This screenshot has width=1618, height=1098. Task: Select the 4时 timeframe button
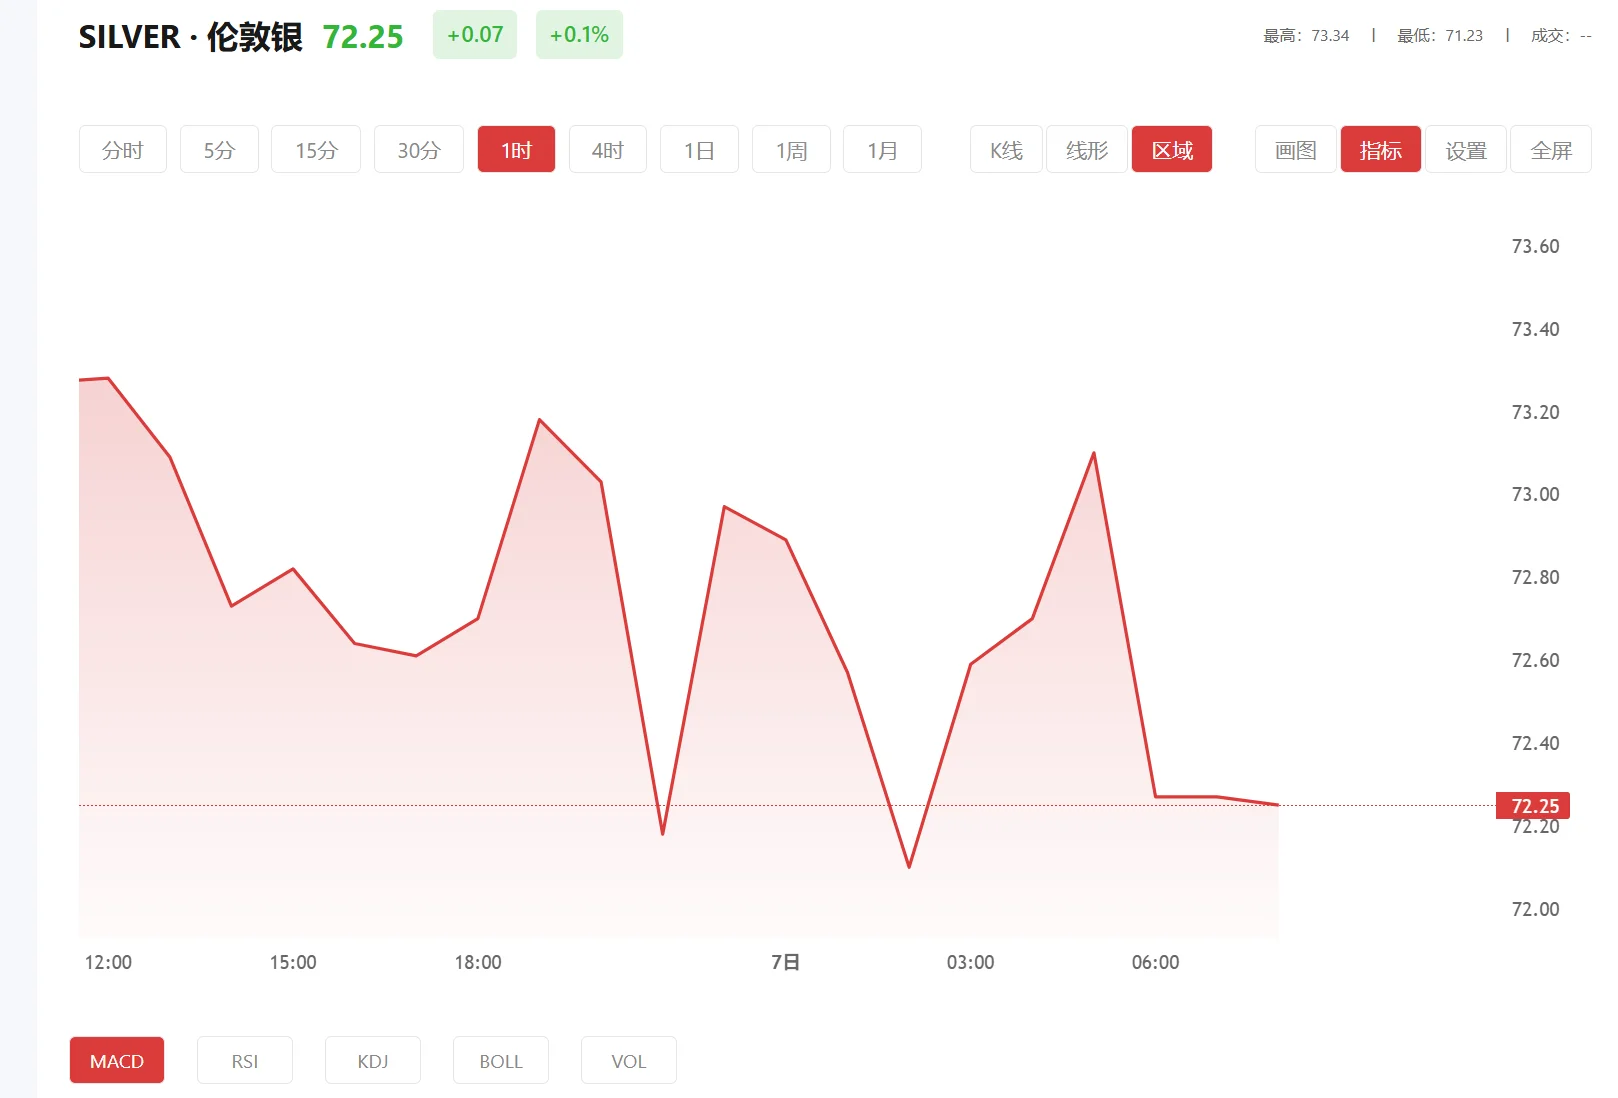(607, 149)
